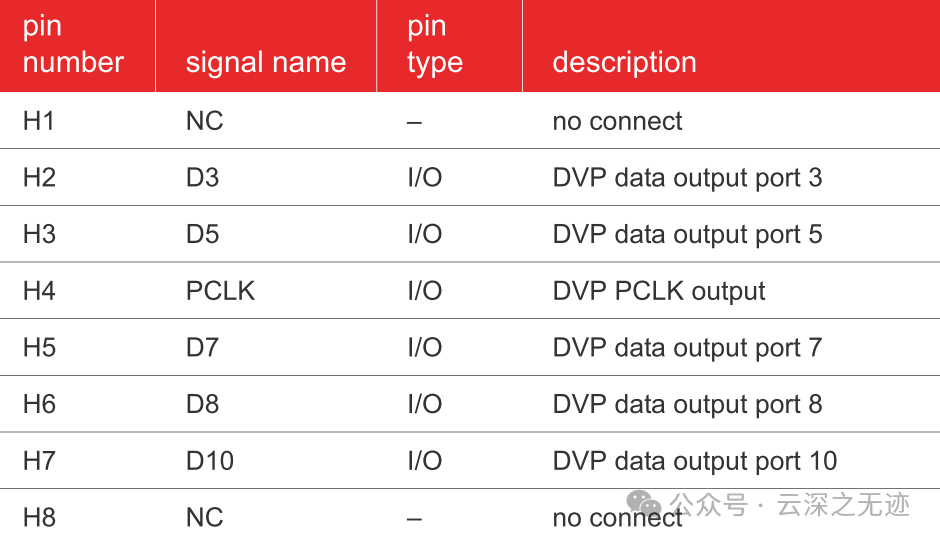Screen dimensions: 940x543
Task: Click the NC signal in H8 row
Action: click(x=204, y=517)
